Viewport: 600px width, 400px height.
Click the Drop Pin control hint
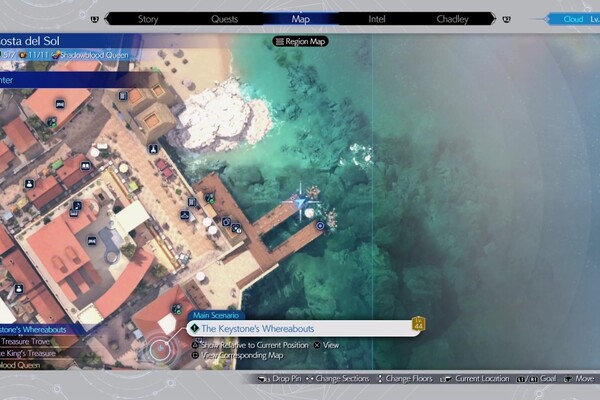click(x=280, y=379)
